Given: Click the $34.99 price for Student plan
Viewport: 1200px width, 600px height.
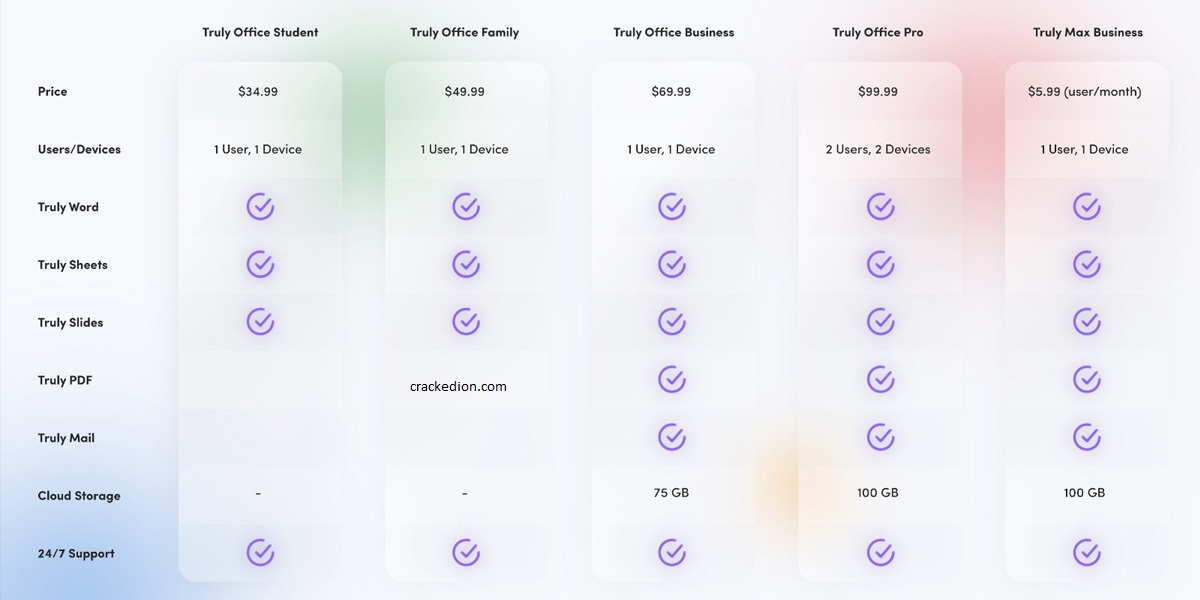Looking at the screenshot, I should click(258, 91).
